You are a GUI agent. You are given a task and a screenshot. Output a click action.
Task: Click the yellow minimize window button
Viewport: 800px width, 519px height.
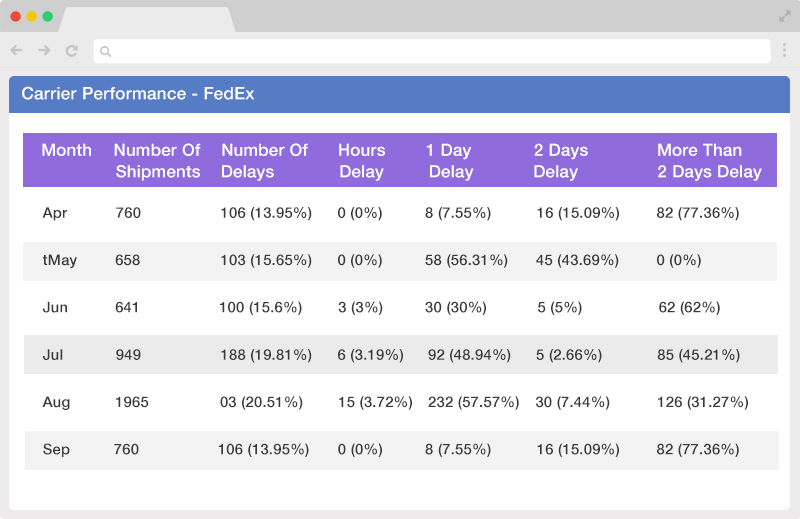[x=32, y=16]
